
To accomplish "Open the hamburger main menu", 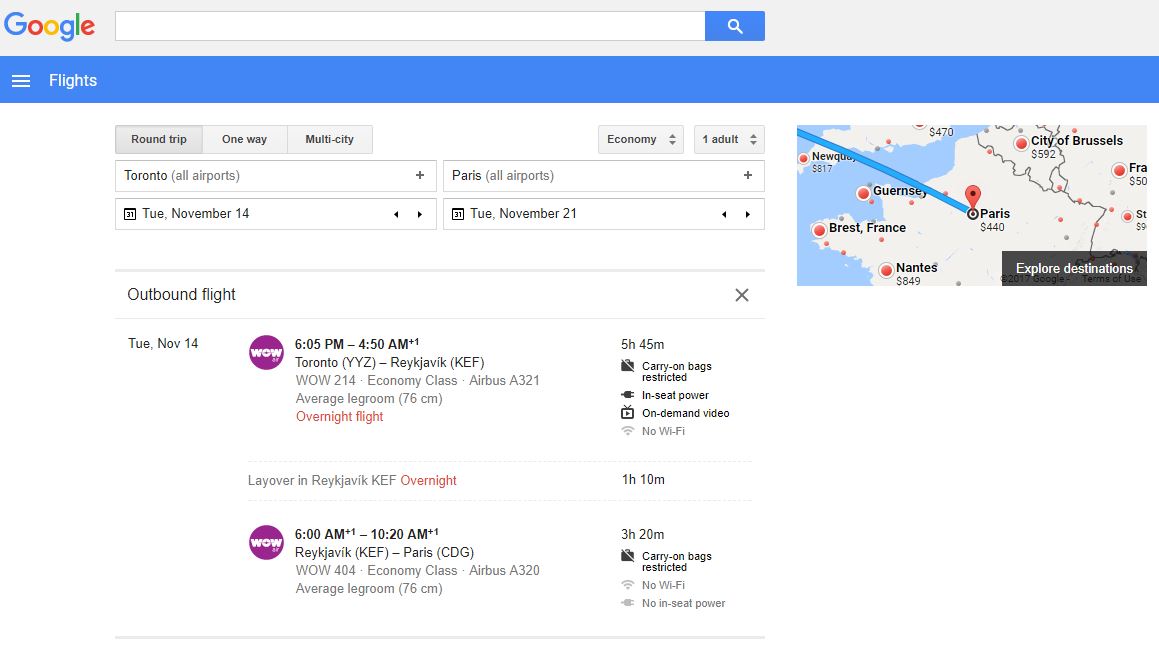I will click(21, 81).
